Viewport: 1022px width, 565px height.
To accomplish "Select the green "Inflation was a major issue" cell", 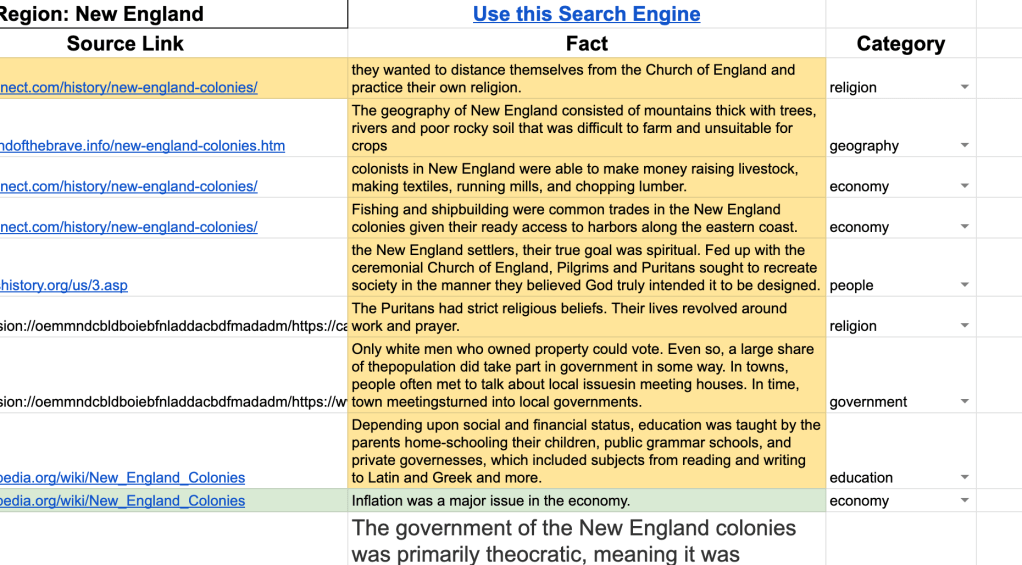I will coord(586,501).
